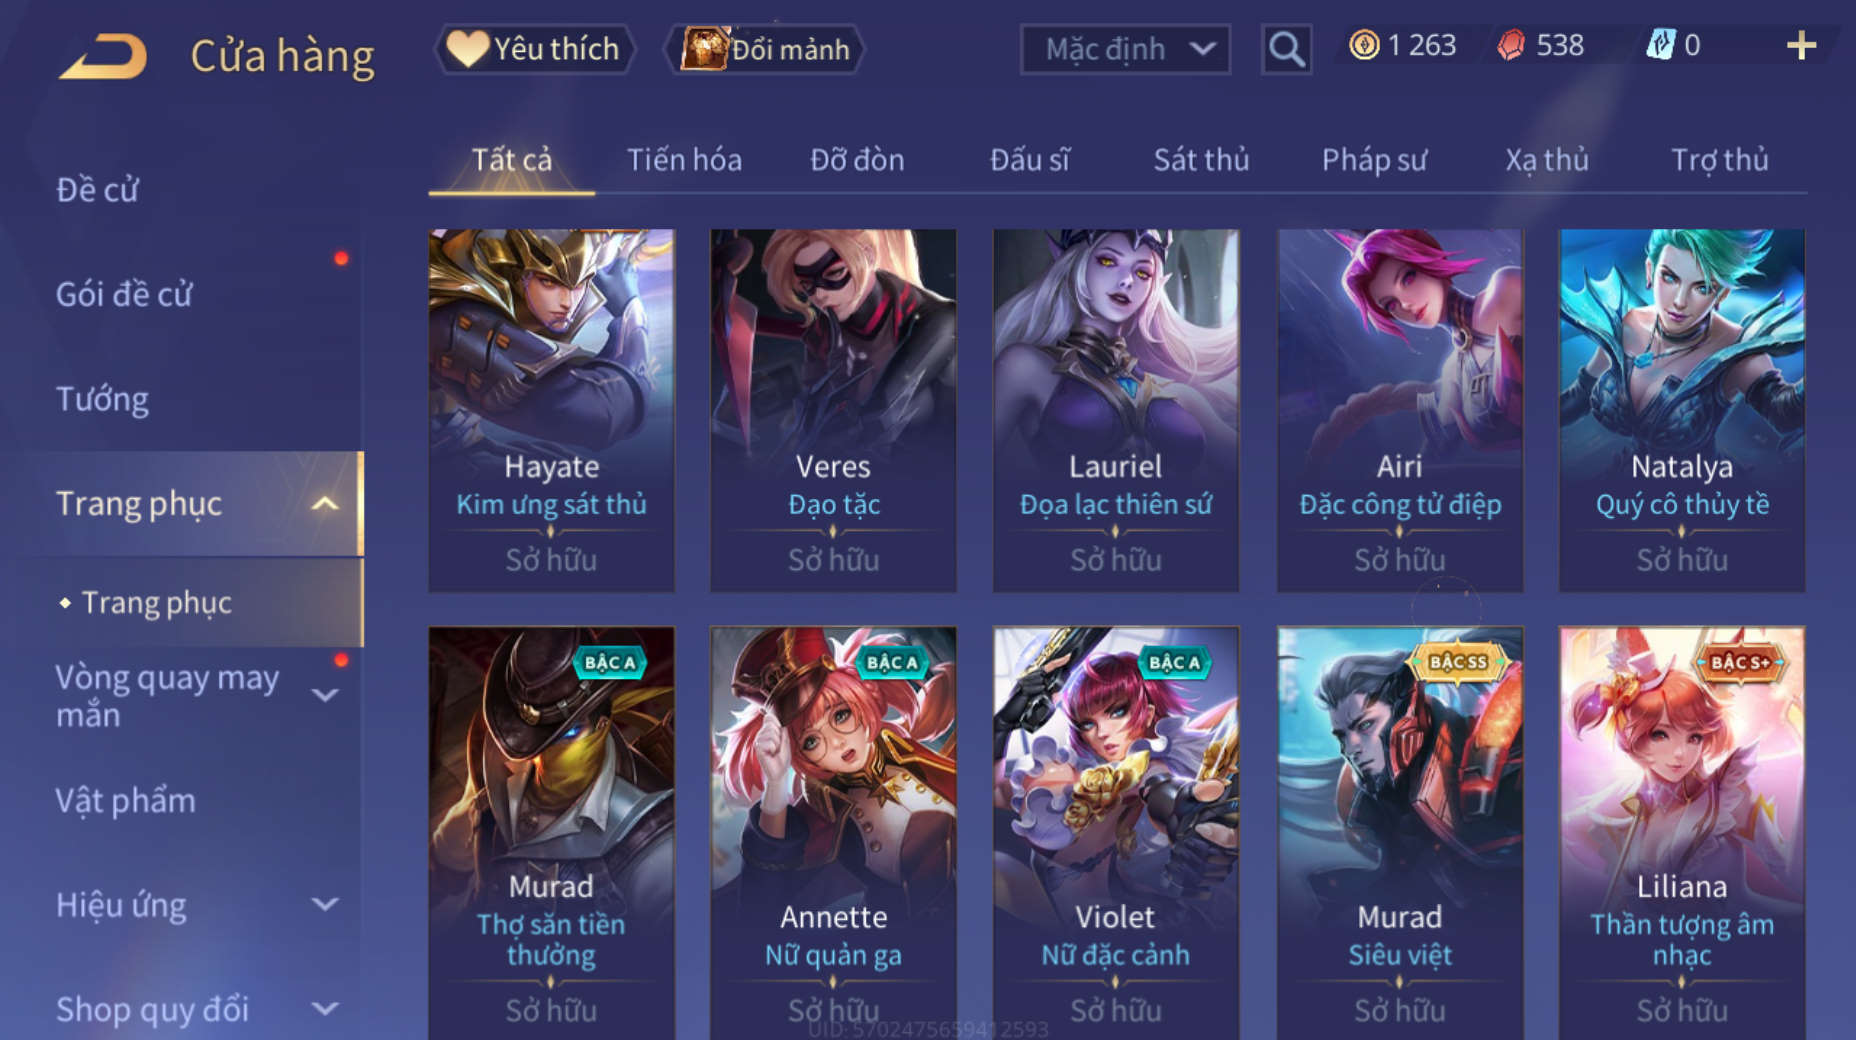Image resolution: width=1856 pixels, height=1040 pixels.
Task: Click the gold coin currency icon
Action: (1363, 45)
